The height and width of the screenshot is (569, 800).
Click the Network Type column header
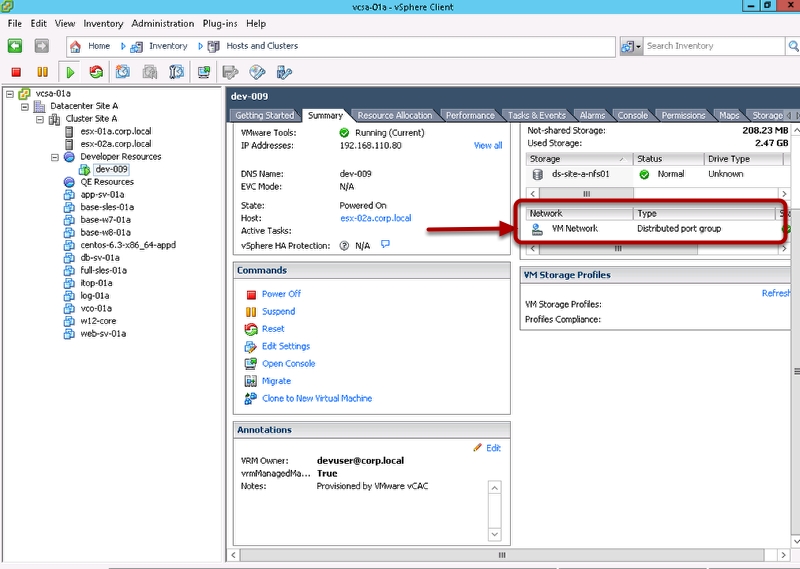[x=705, y=214]
